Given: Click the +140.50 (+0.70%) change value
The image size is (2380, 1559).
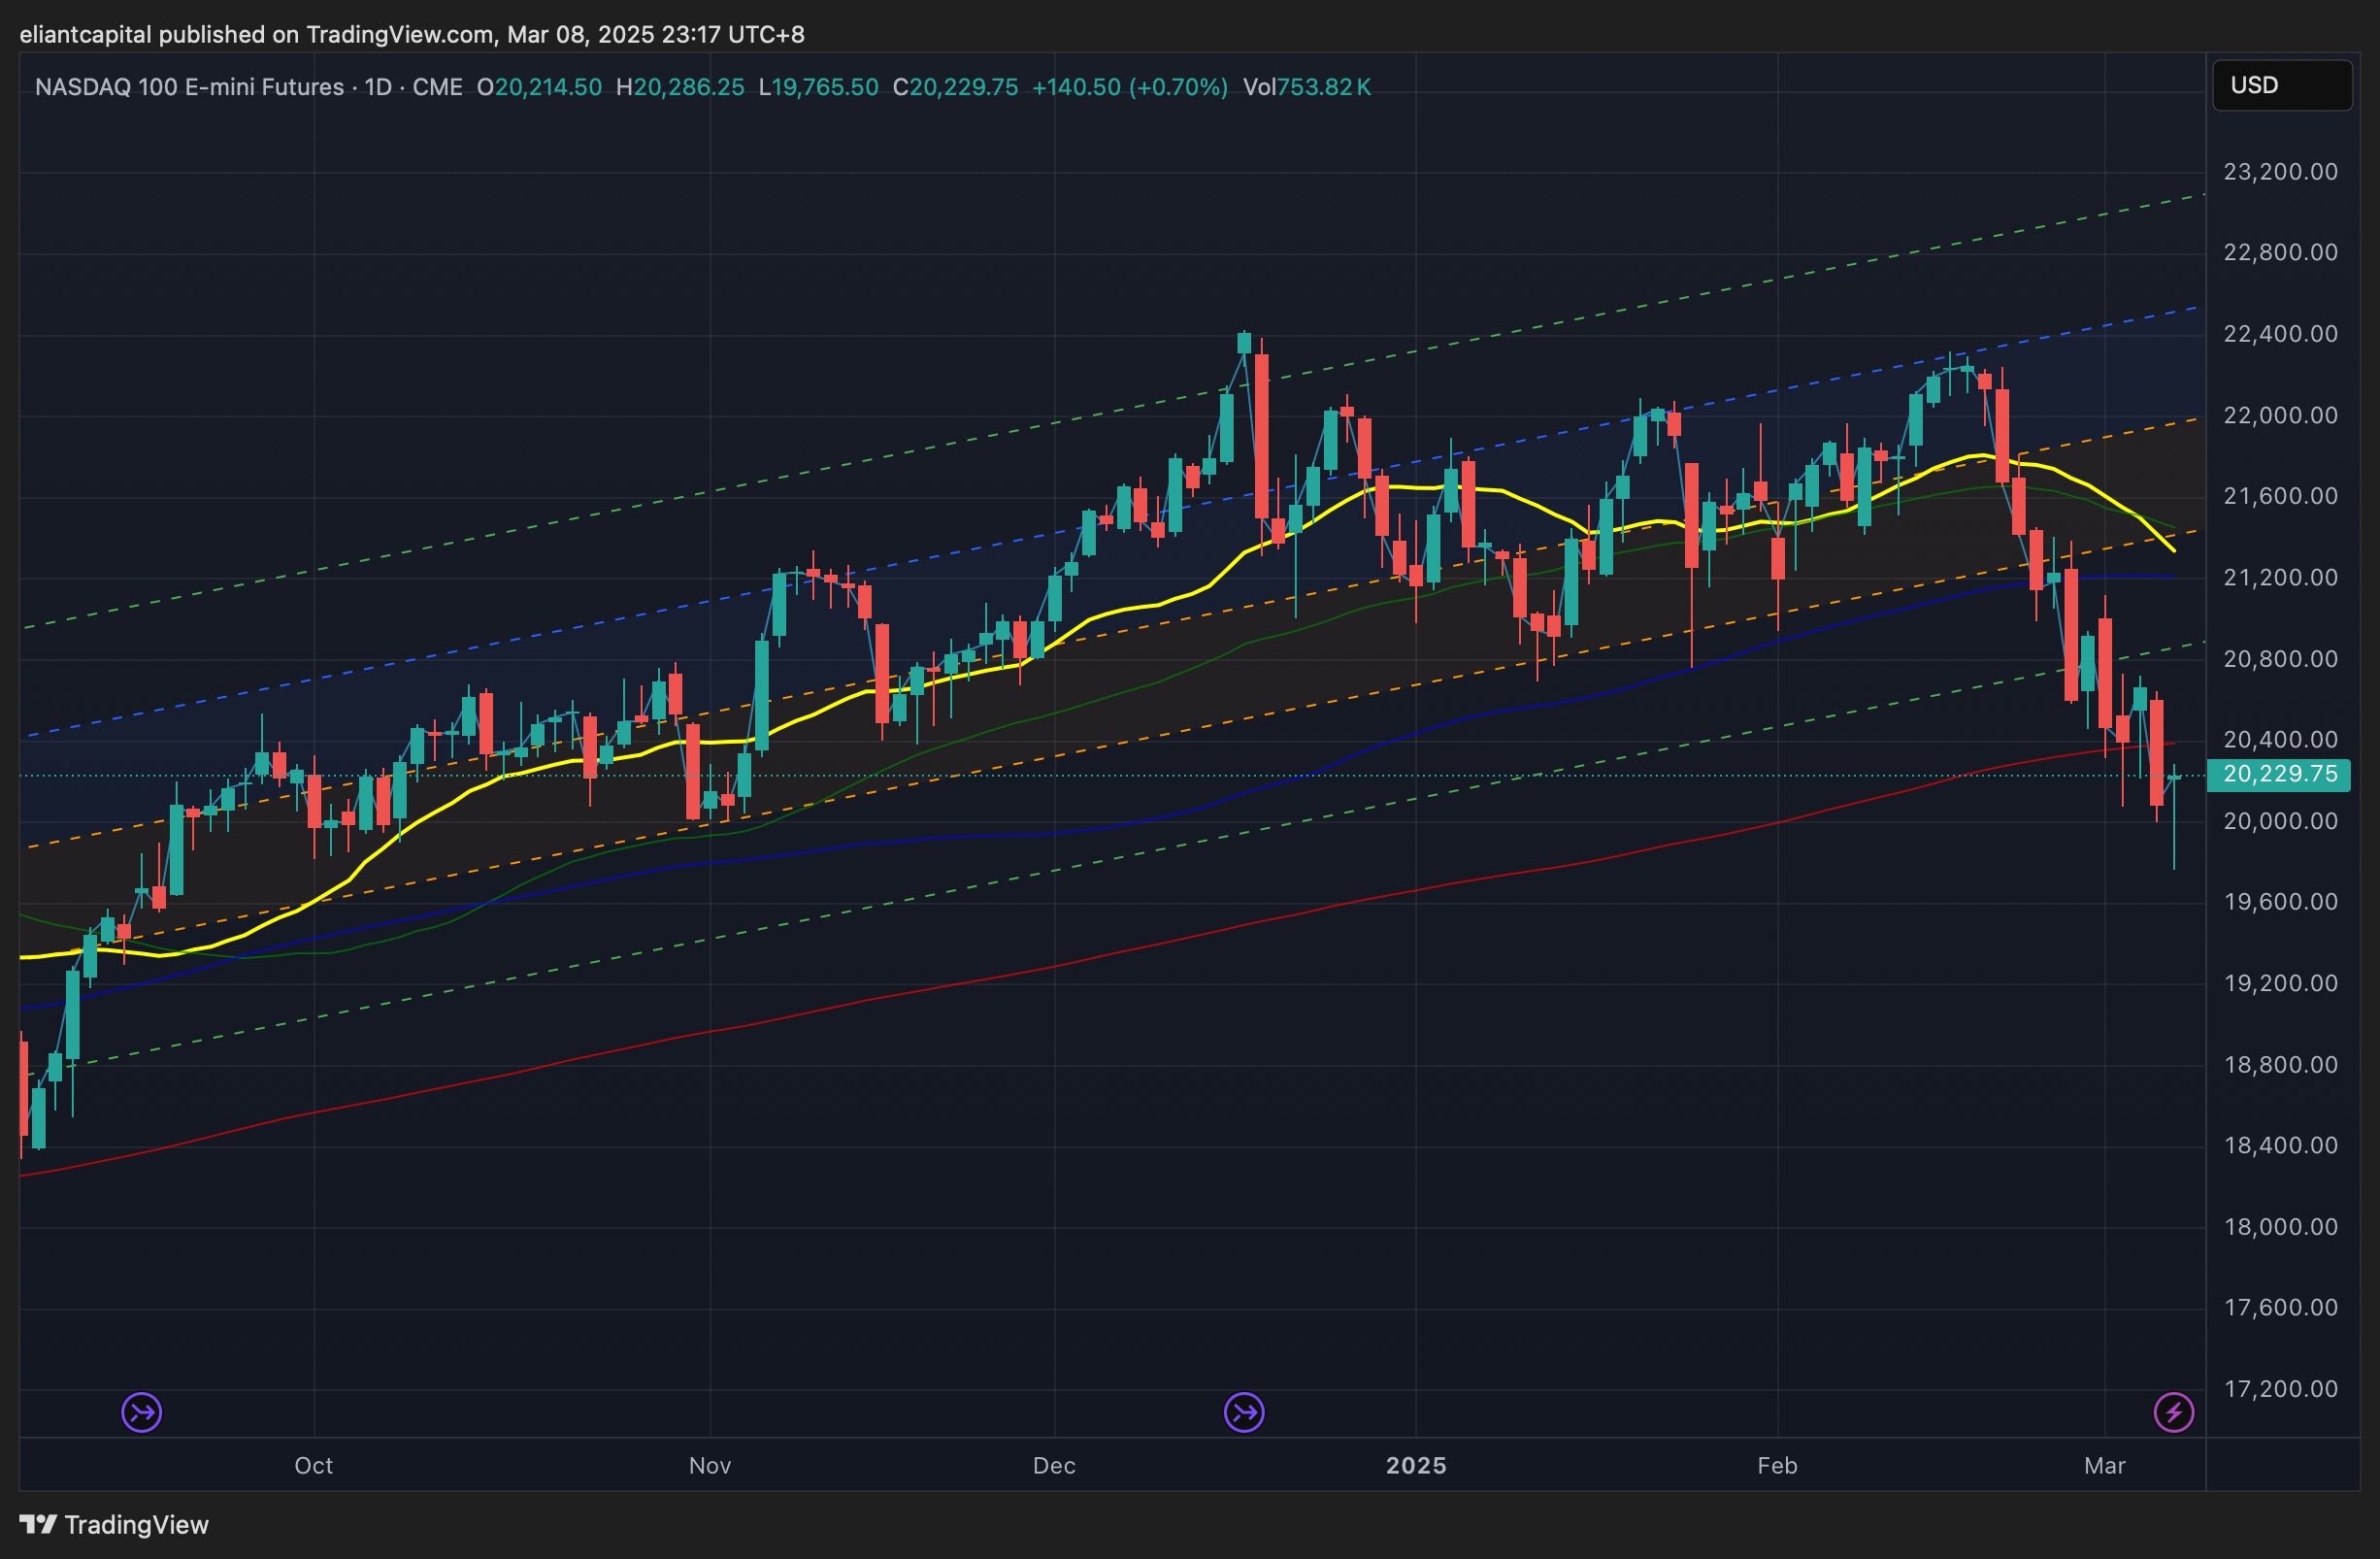Looking at the screenshot, I should pyautogui.click(x=1129, y=87).
